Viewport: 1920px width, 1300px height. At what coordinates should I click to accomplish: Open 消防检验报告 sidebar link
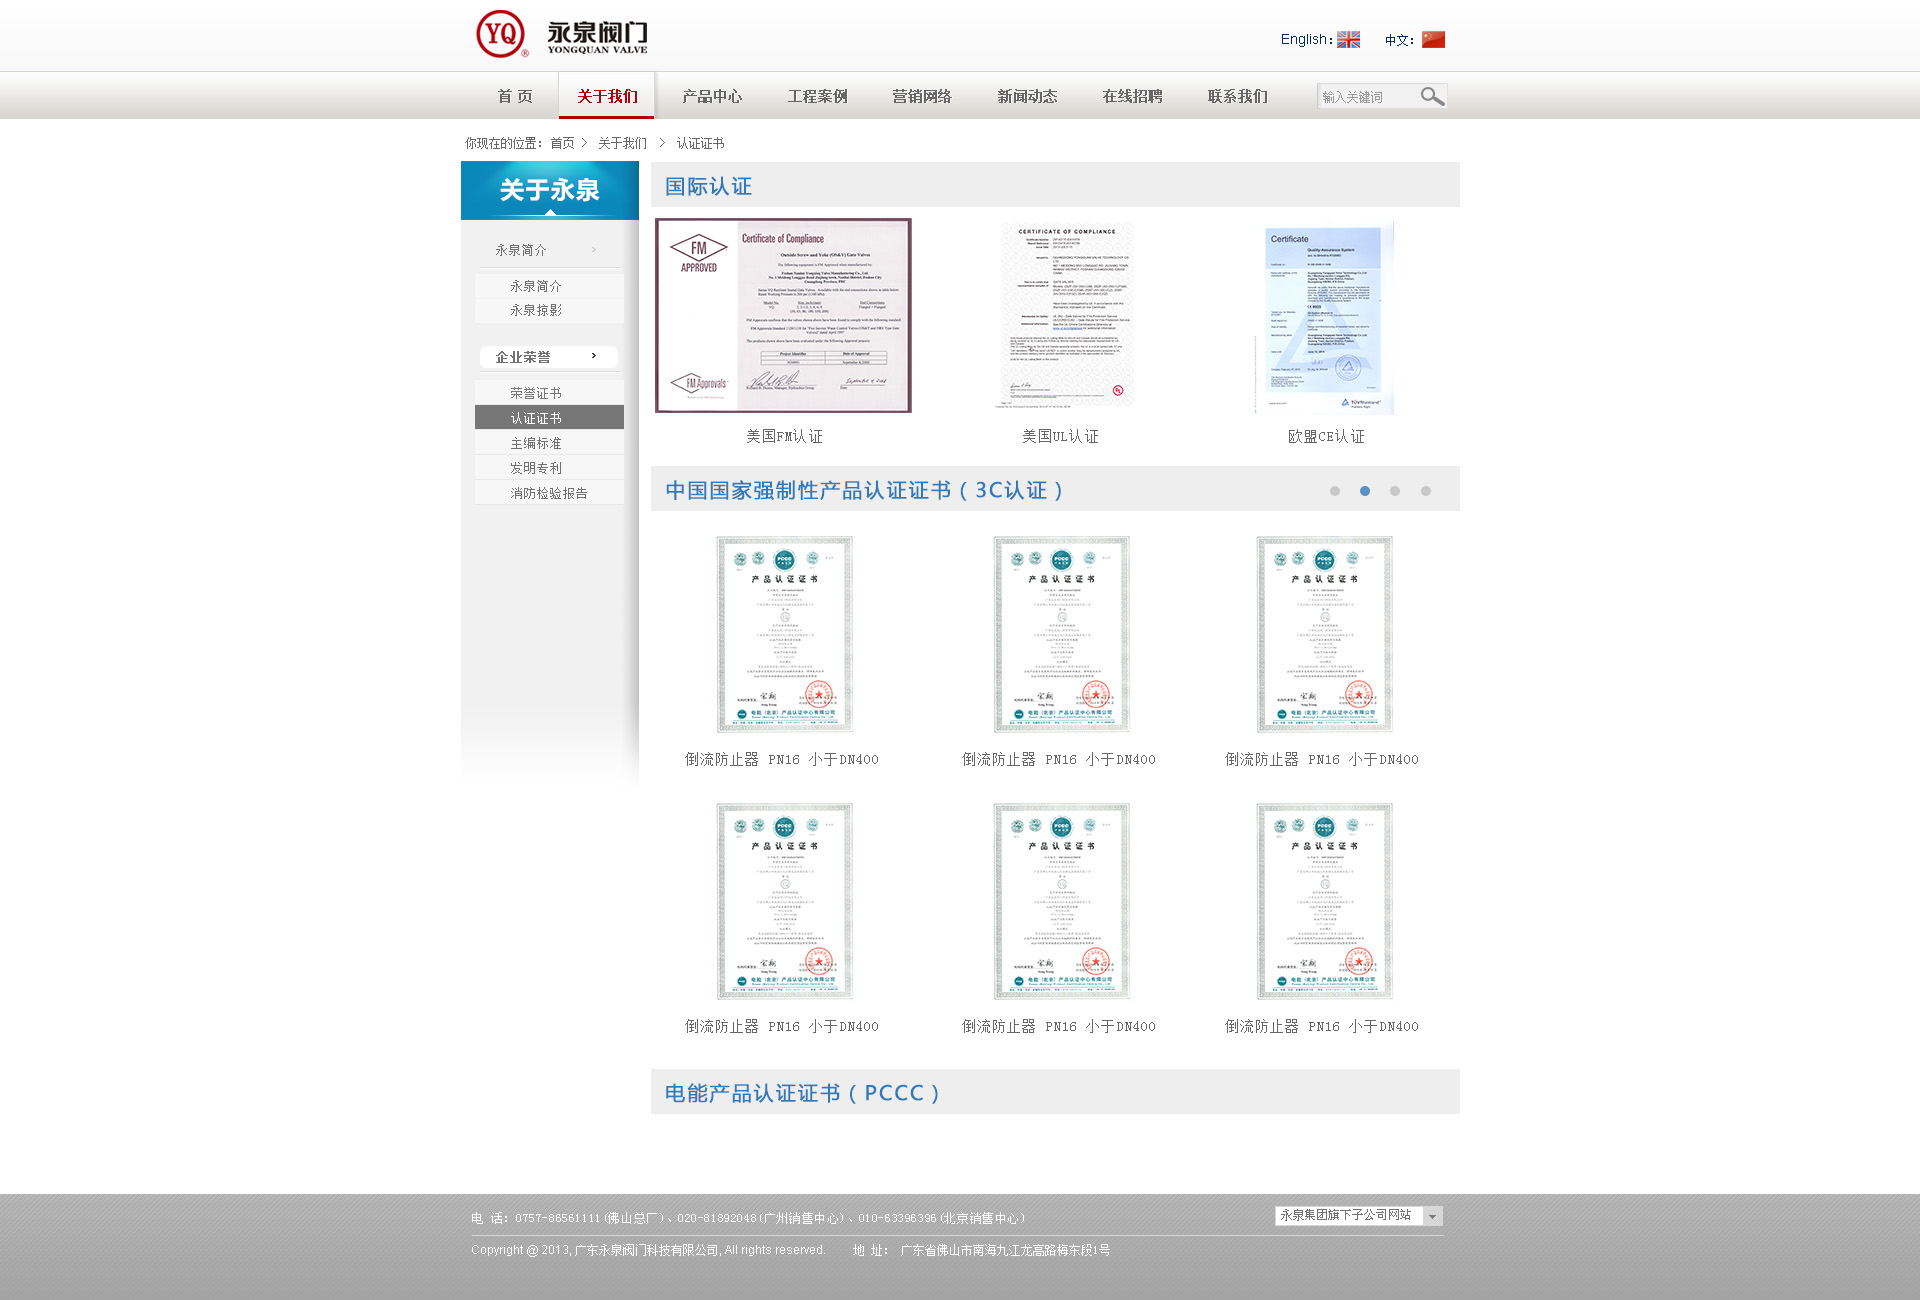(x=548, y=493)
